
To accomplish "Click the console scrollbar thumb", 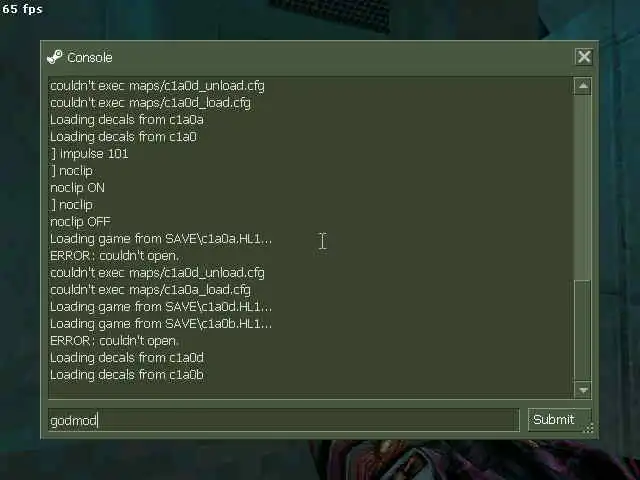I will pos(583,331).
